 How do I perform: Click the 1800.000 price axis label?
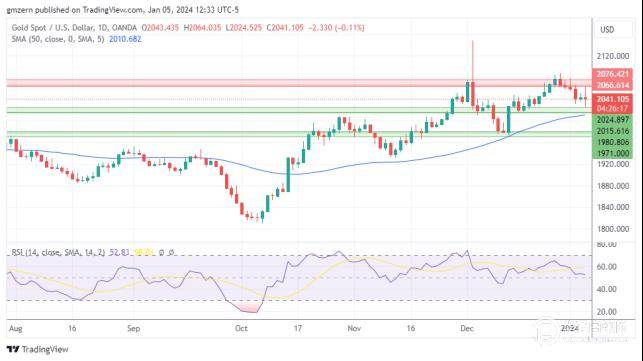613,229
